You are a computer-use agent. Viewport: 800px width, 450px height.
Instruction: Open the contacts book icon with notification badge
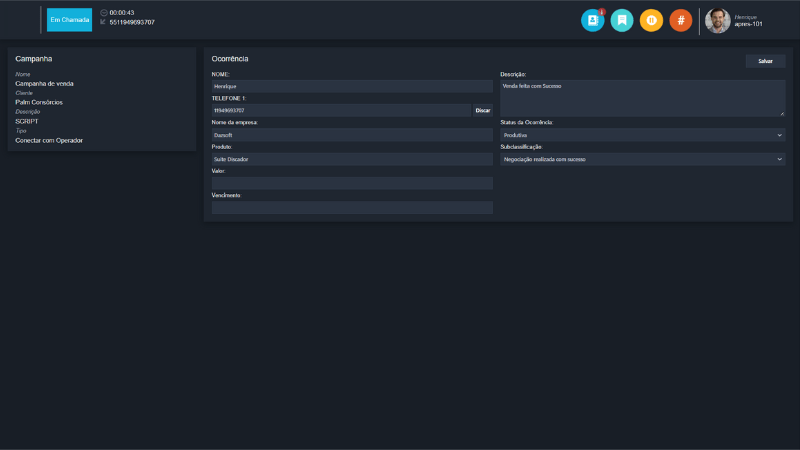pos(592,20)
